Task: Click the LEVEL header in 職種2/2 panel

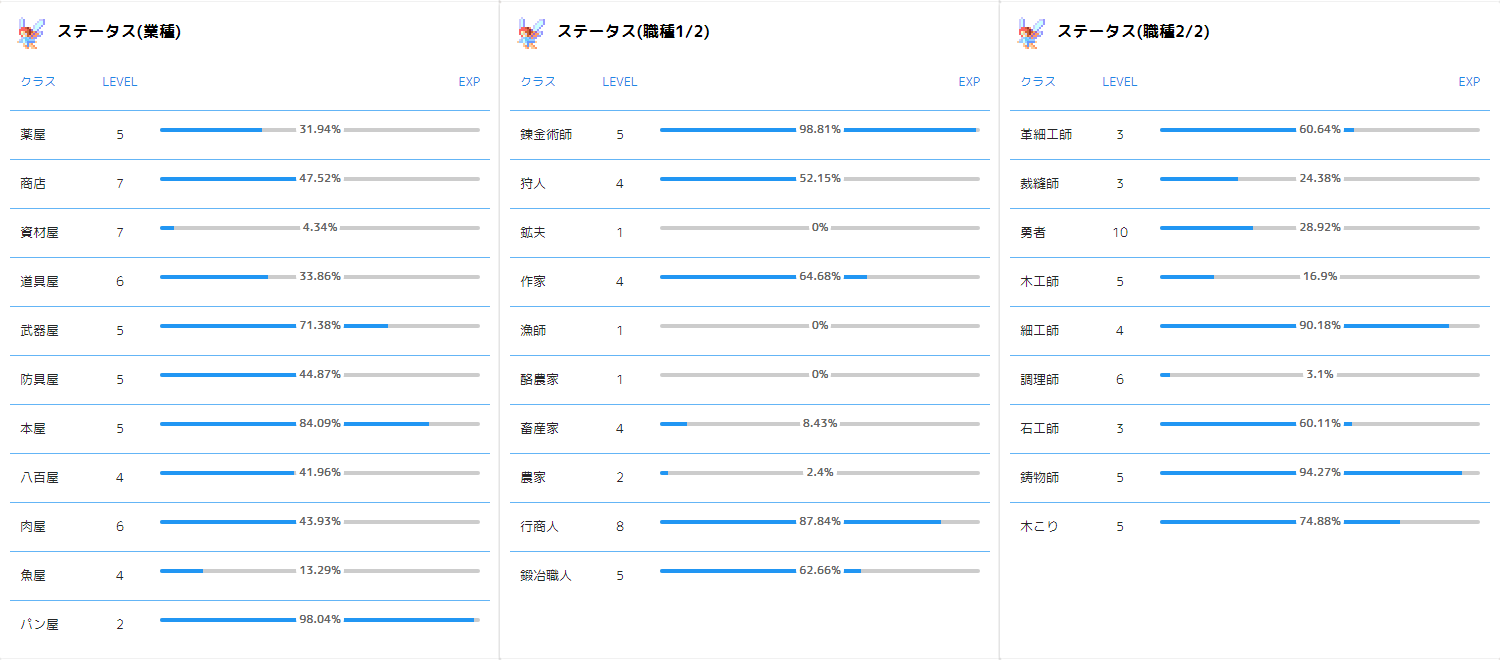Action: coord(1119,82)
